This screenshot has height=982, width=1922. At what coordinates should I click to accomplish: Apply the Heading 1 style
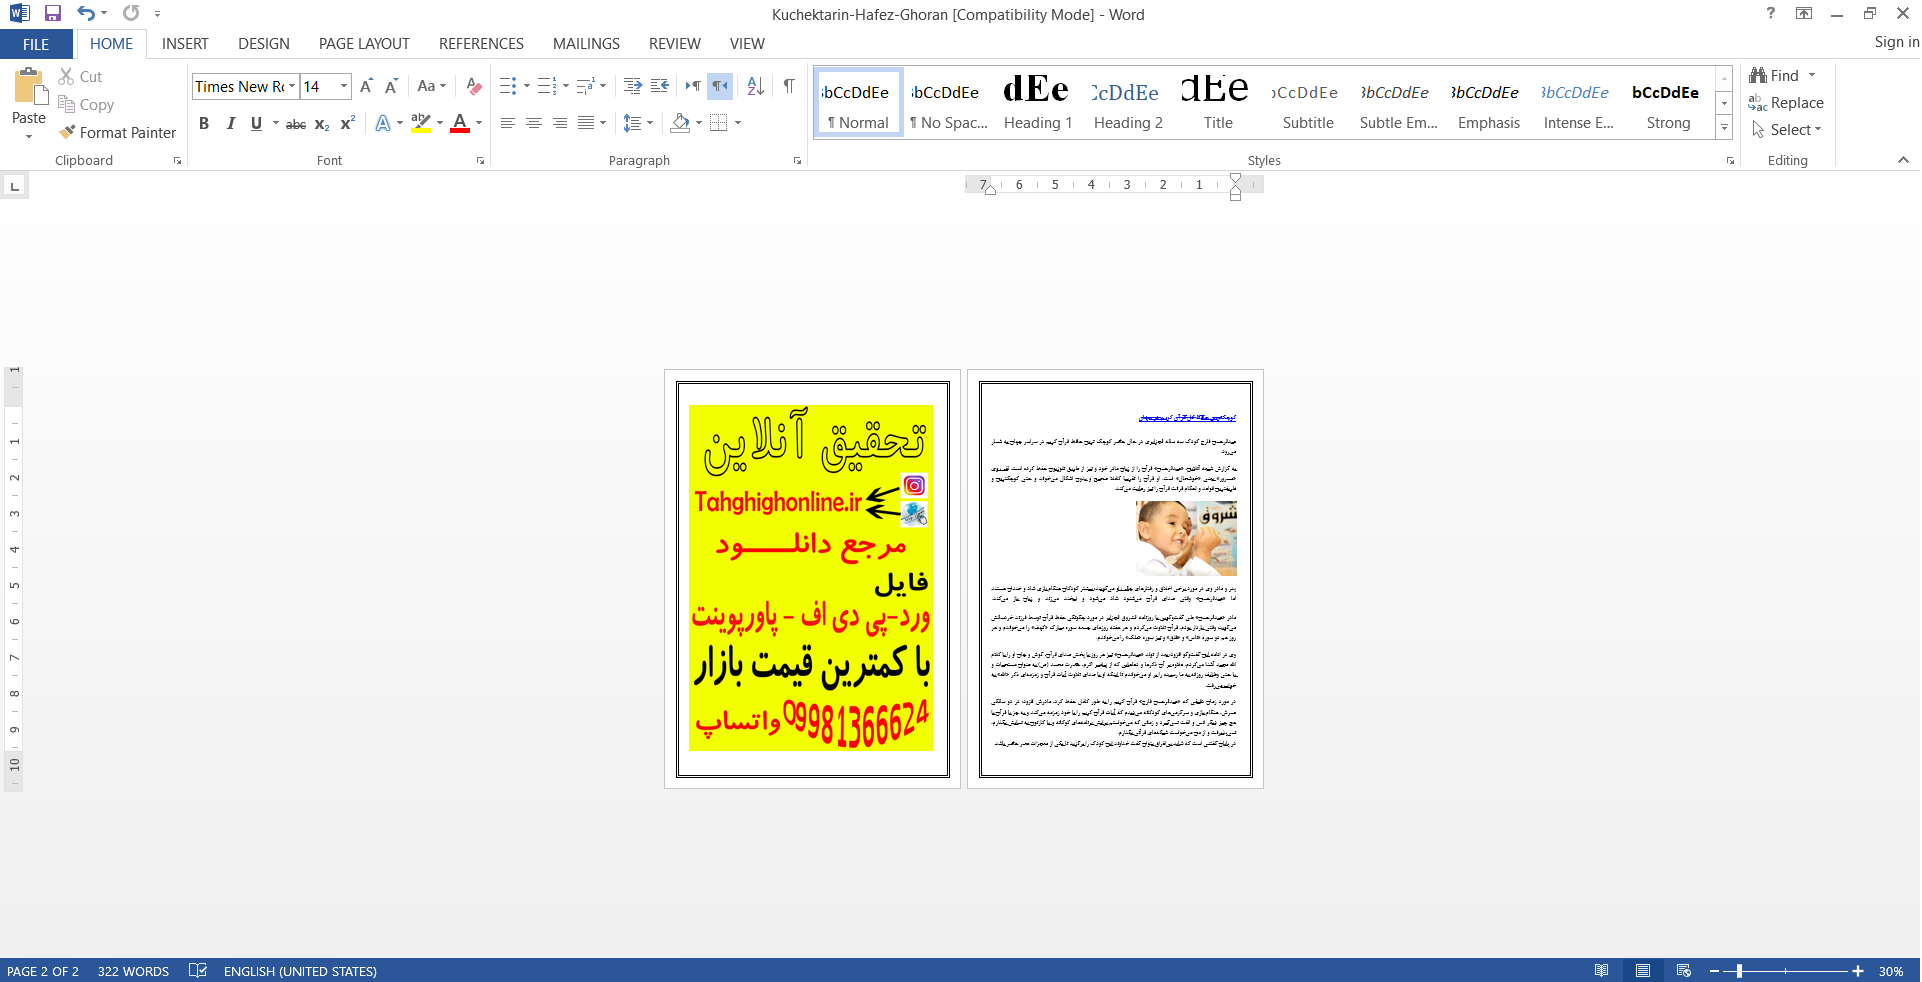pos(1038,103)
